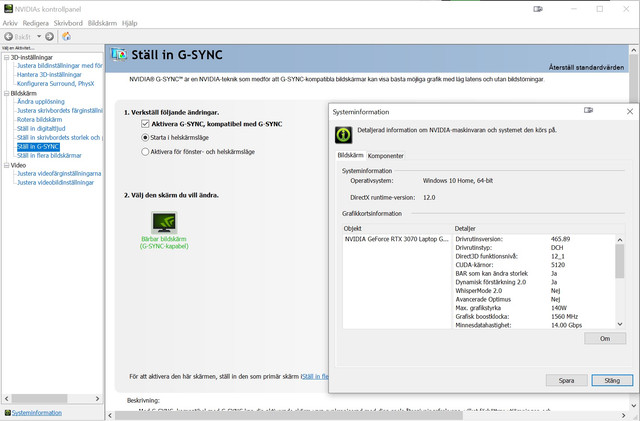
Task: Click left sidebar horizontal scroll right arrow
Action: coord(97,399)
